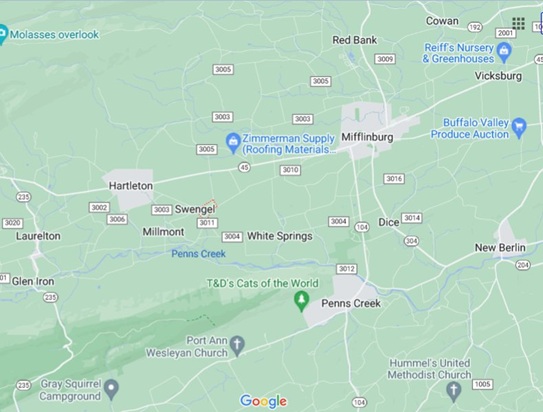Click the Penns Creek town label

(x=351, y=303)
